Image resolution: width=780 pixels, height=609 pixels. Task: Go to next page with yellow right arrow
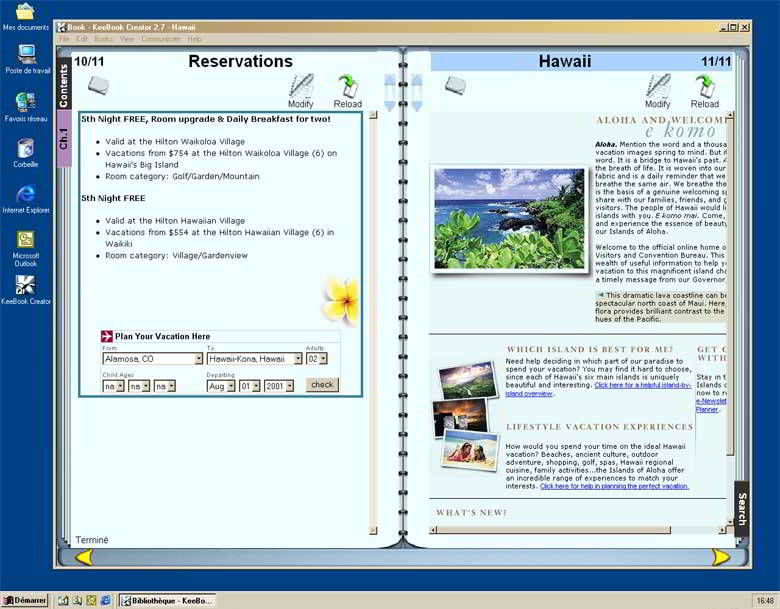720,557
